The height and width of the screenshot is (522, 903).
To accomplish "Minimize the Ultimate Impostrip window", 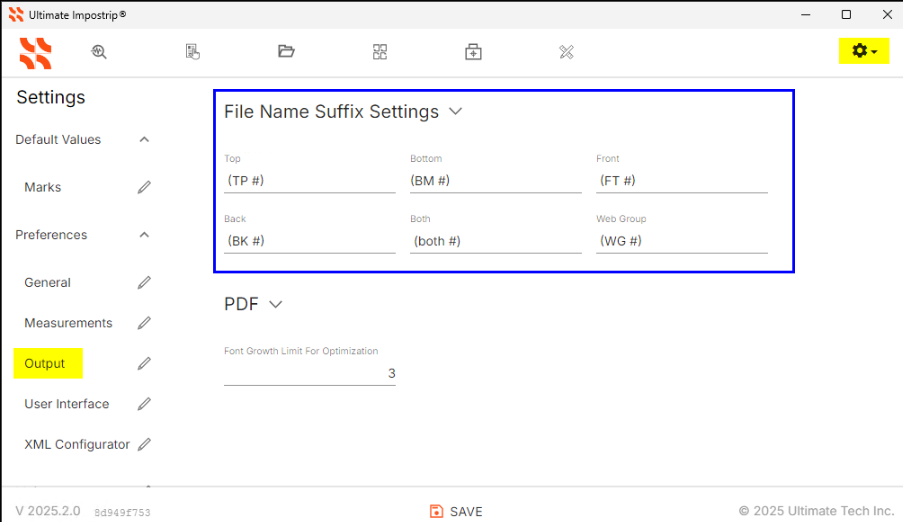I will pos(806,14).
